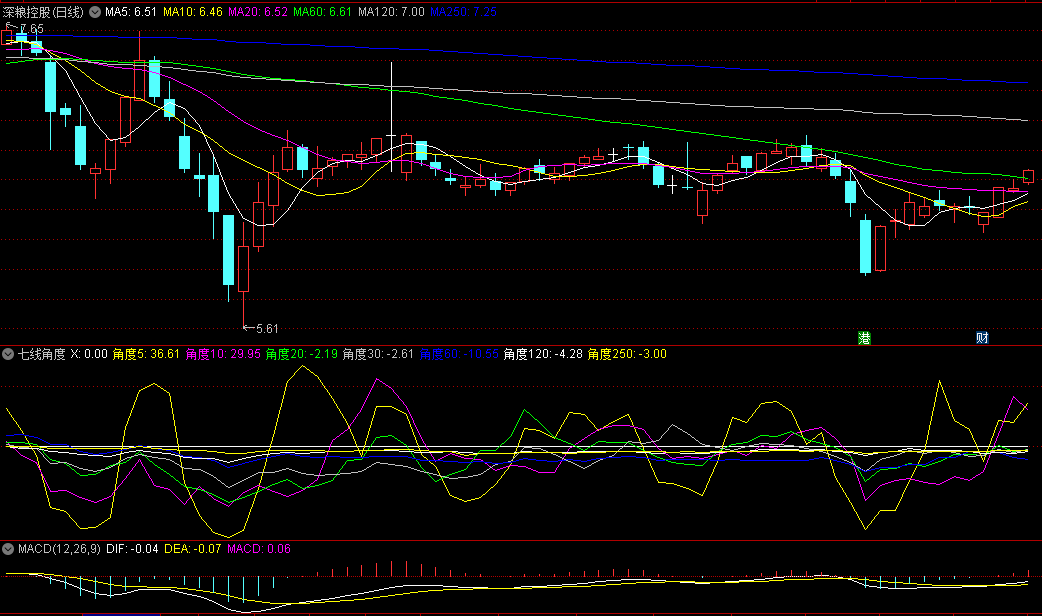The width and height of the screenshot is (1042, 616).
Task: Click the 角度250: -3.00 value
Action: click(627, 354)
